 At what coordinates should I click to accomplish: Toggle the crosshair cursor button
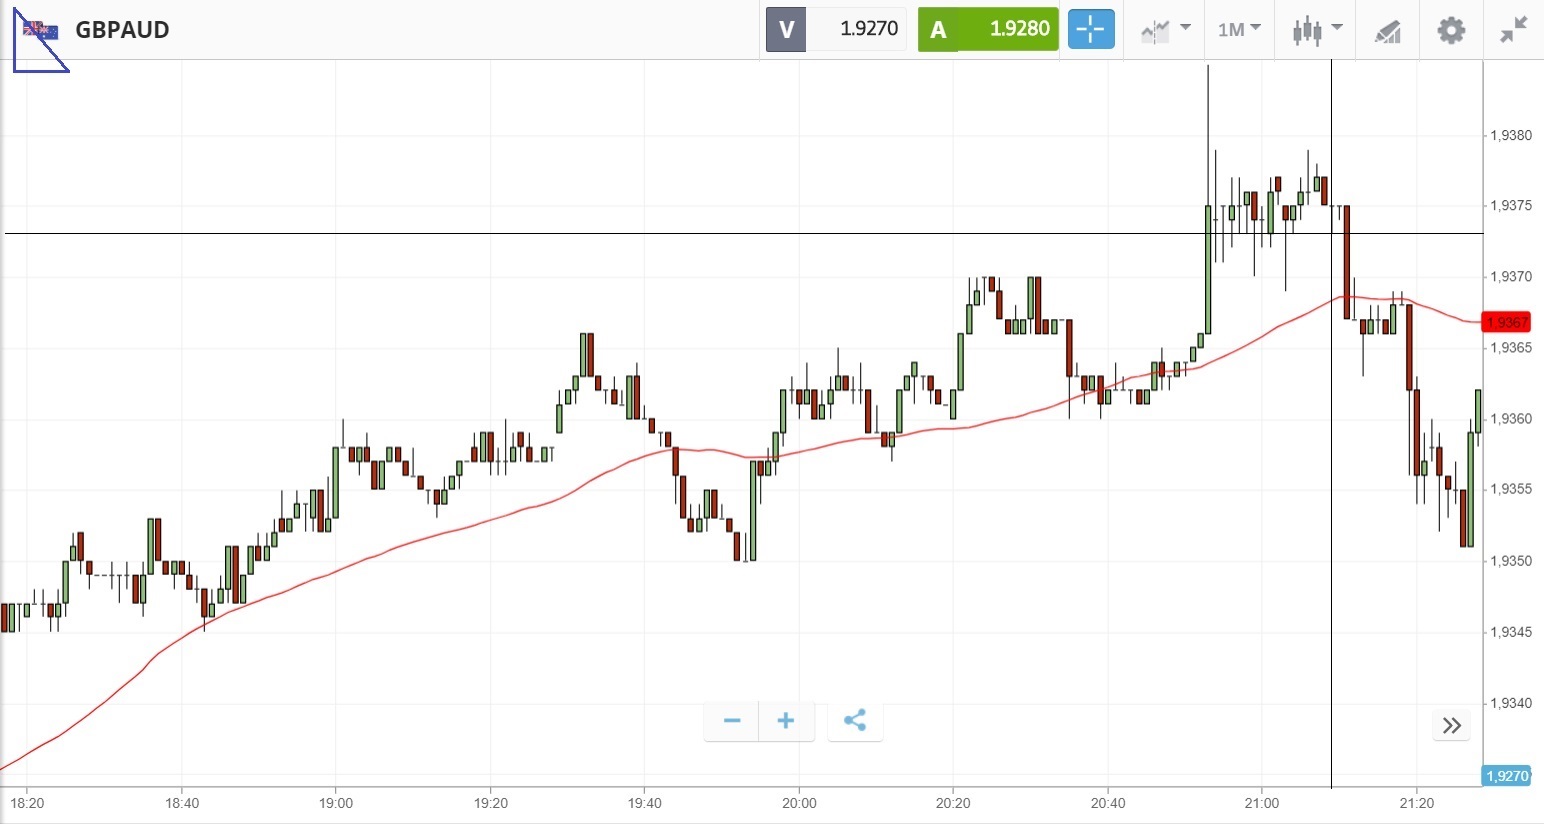tap(1090, 30)
